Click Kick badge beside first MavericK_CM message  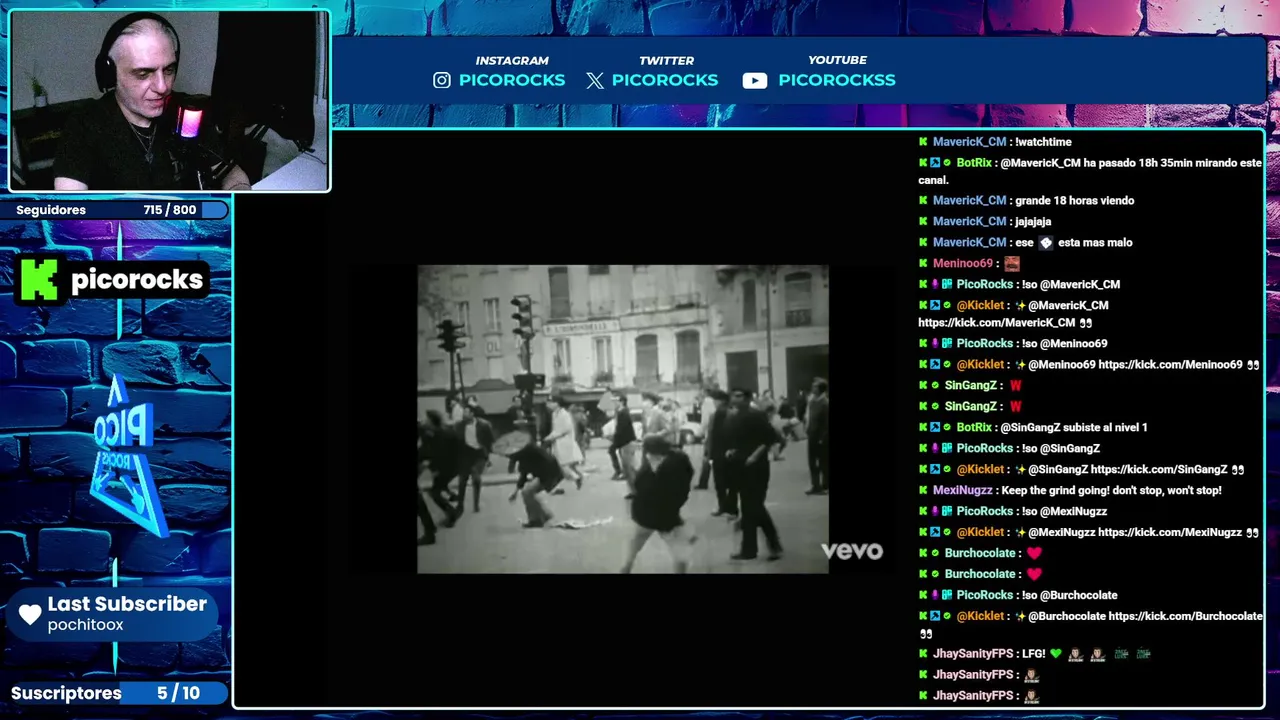point(924,142)
